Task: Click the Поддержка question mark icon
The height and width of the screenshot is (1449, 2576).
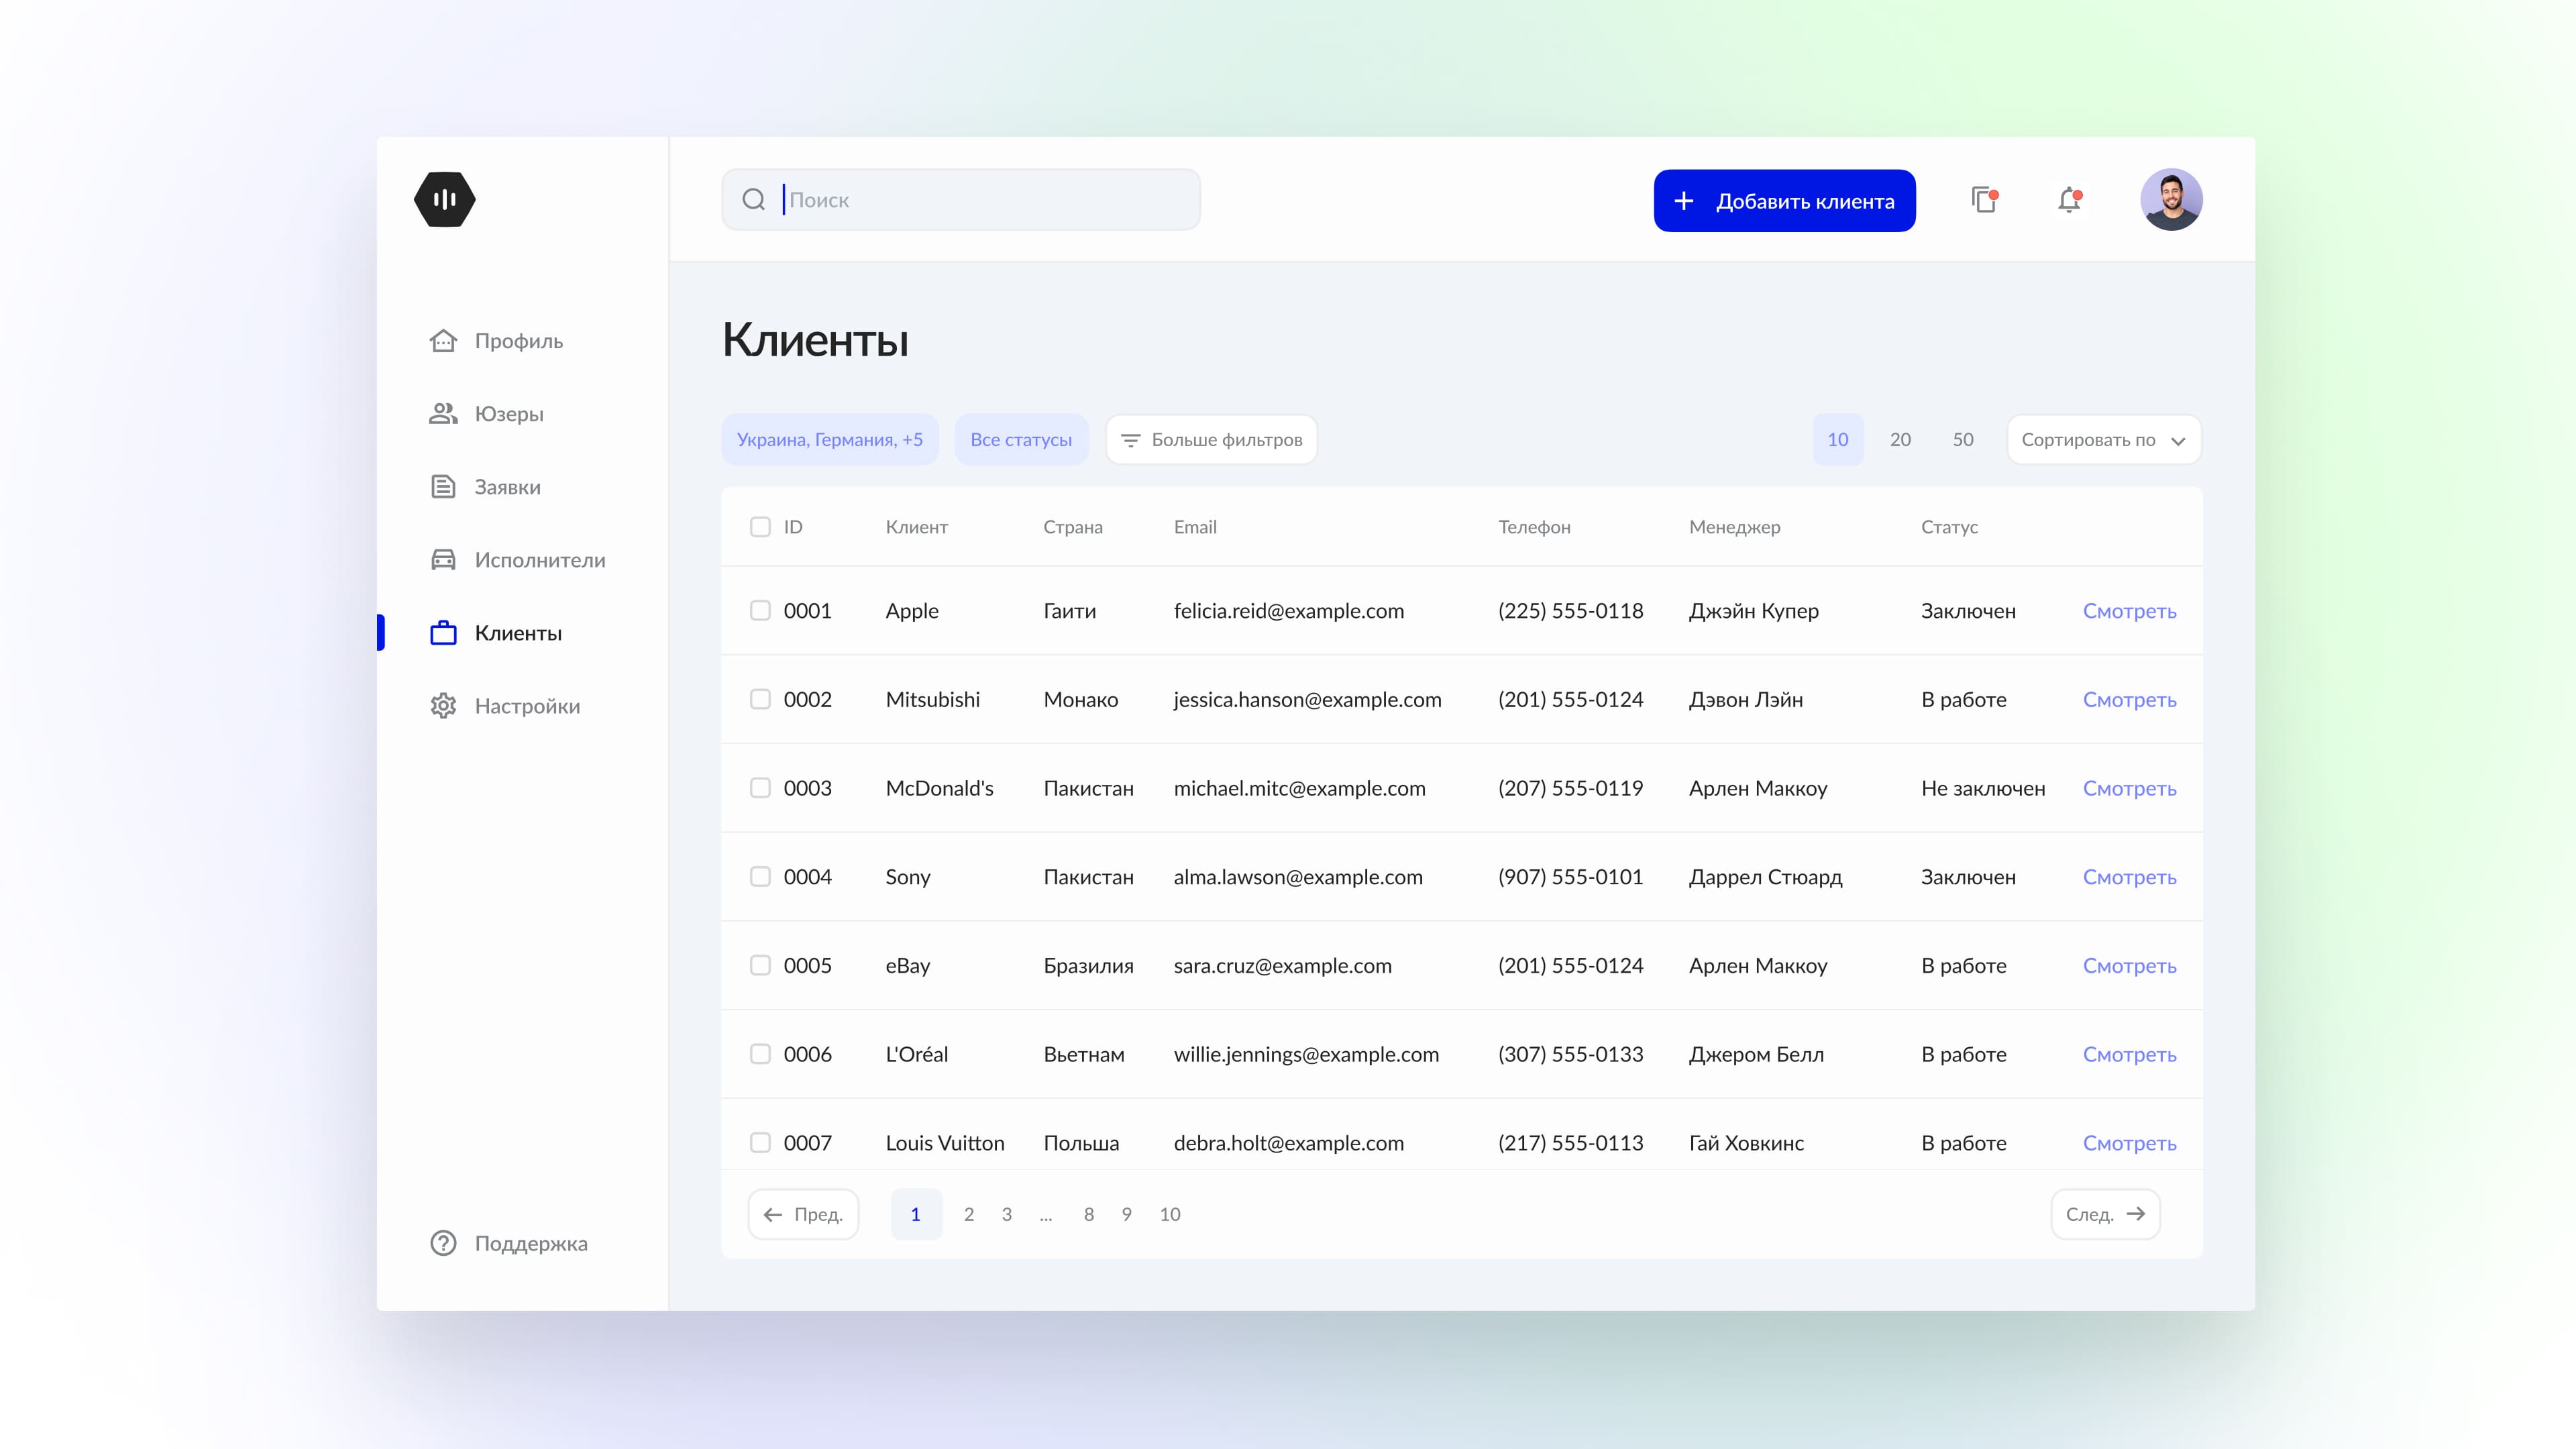Action: (x=443, y=1243)
